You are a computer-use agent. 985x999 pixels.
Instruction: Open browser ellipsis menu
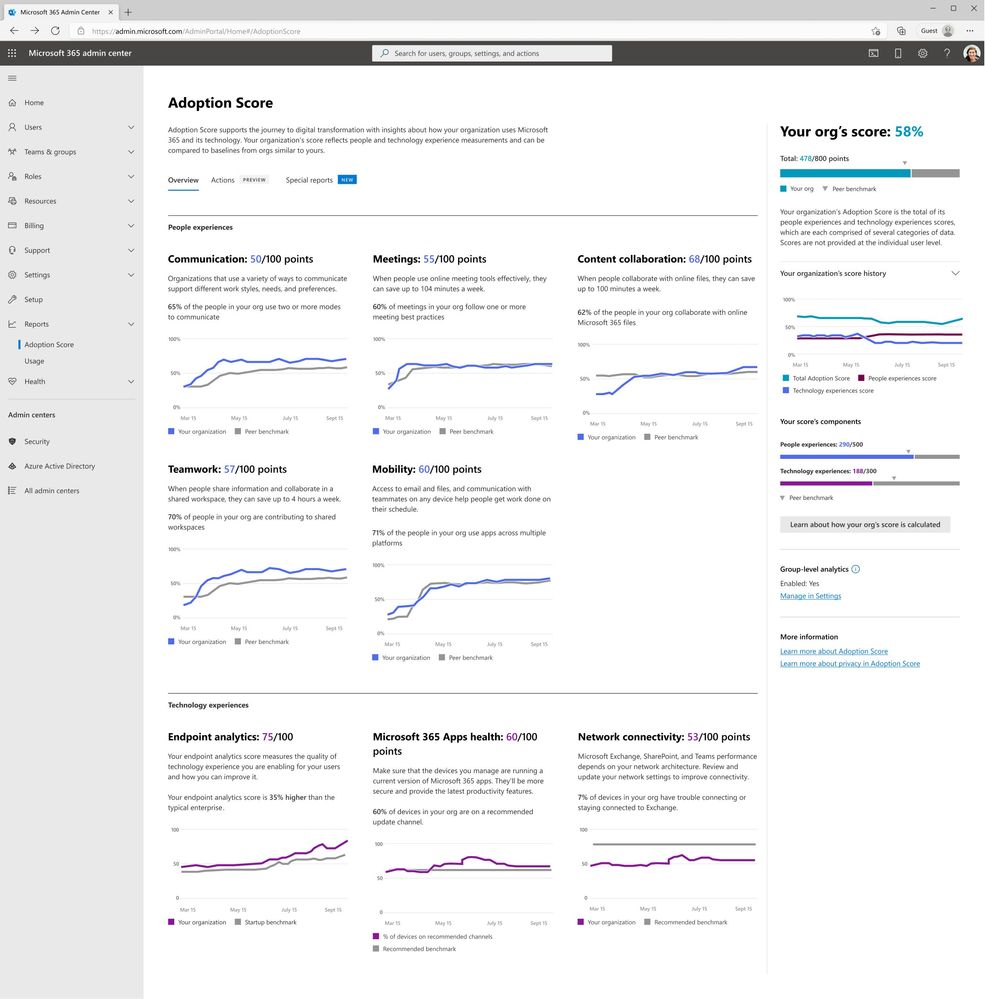[x=970, y=31]
